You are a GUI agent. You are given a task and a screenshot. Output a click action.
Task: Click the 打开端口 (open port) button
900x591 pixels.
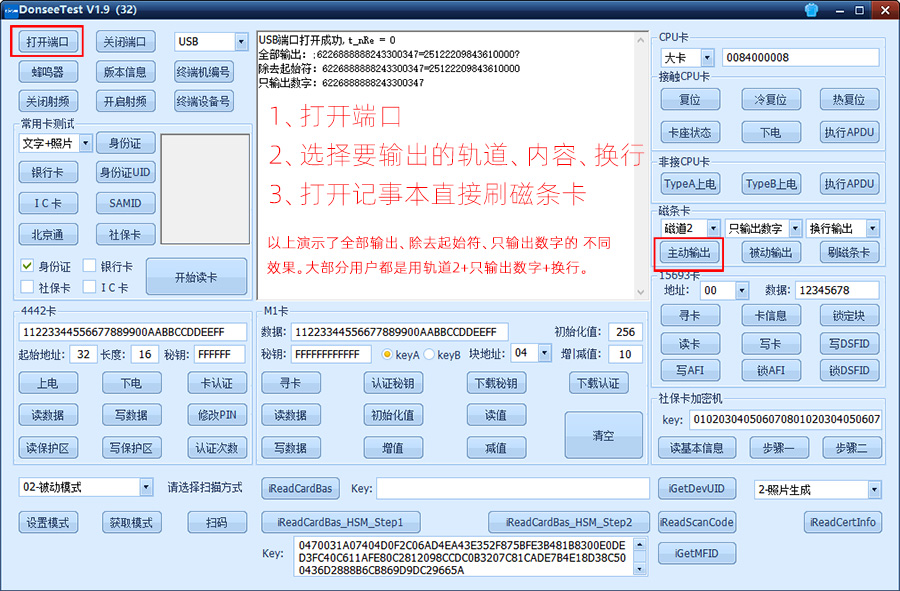click(x=48, y=42)
